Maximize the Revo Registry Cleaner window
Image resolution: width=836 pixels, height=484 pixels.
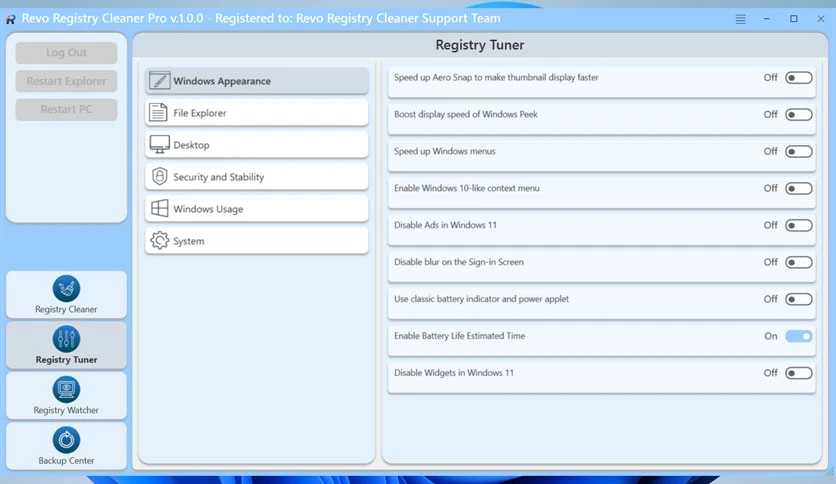pos(794,19)
